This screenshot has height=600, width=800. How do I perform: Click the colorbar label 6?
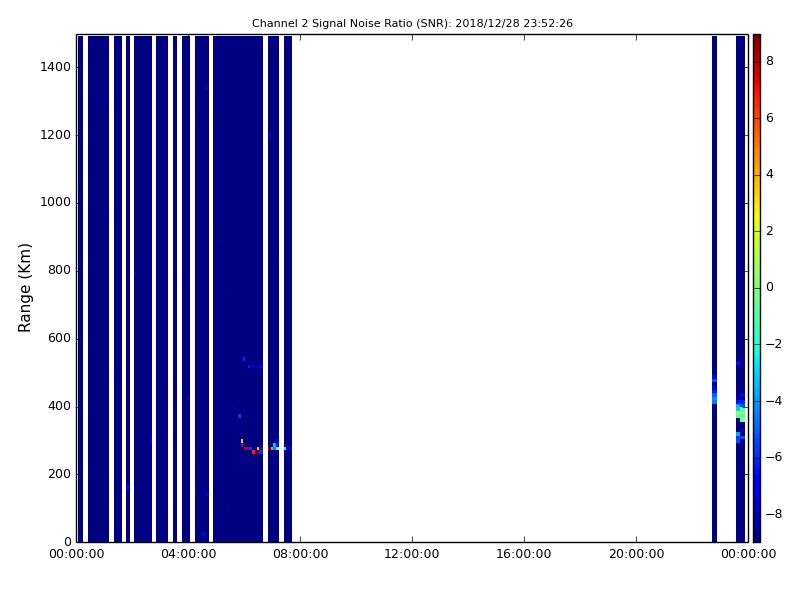click(x=770, y=118)
